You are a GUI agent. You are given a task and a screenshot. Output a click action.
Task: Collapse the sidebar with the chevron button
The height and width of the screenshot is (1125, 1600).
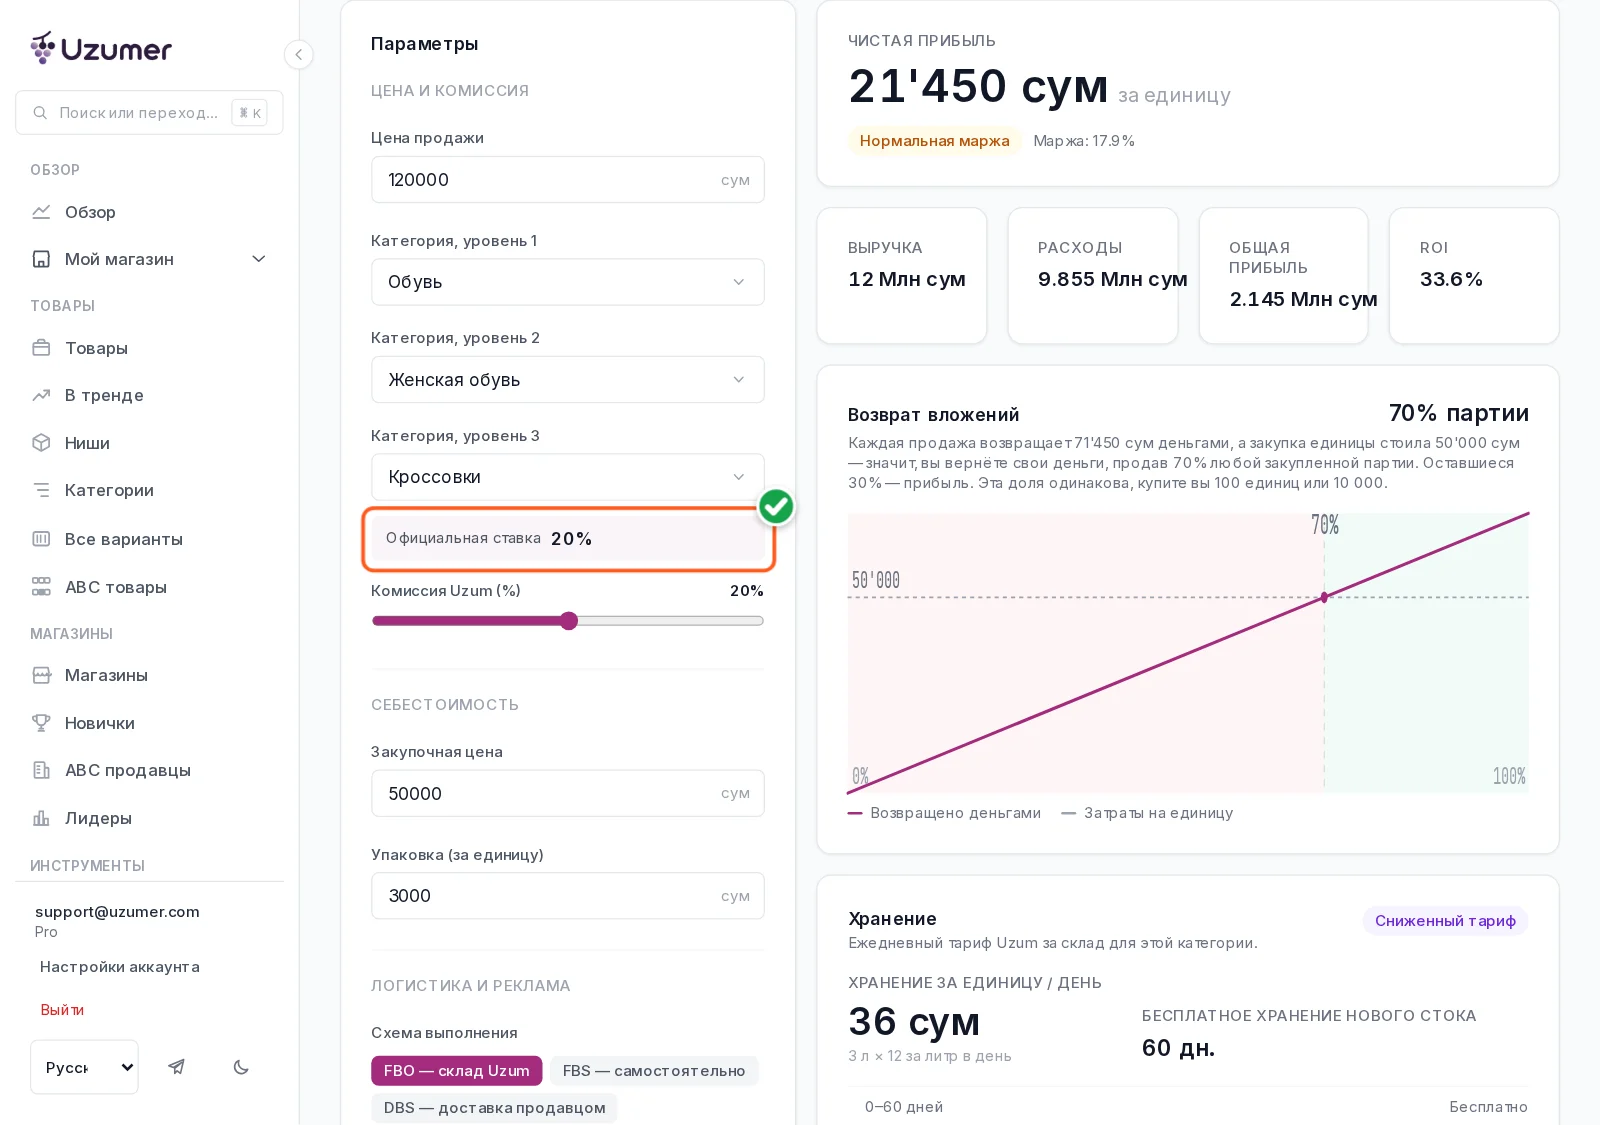[x=298, y=54]
